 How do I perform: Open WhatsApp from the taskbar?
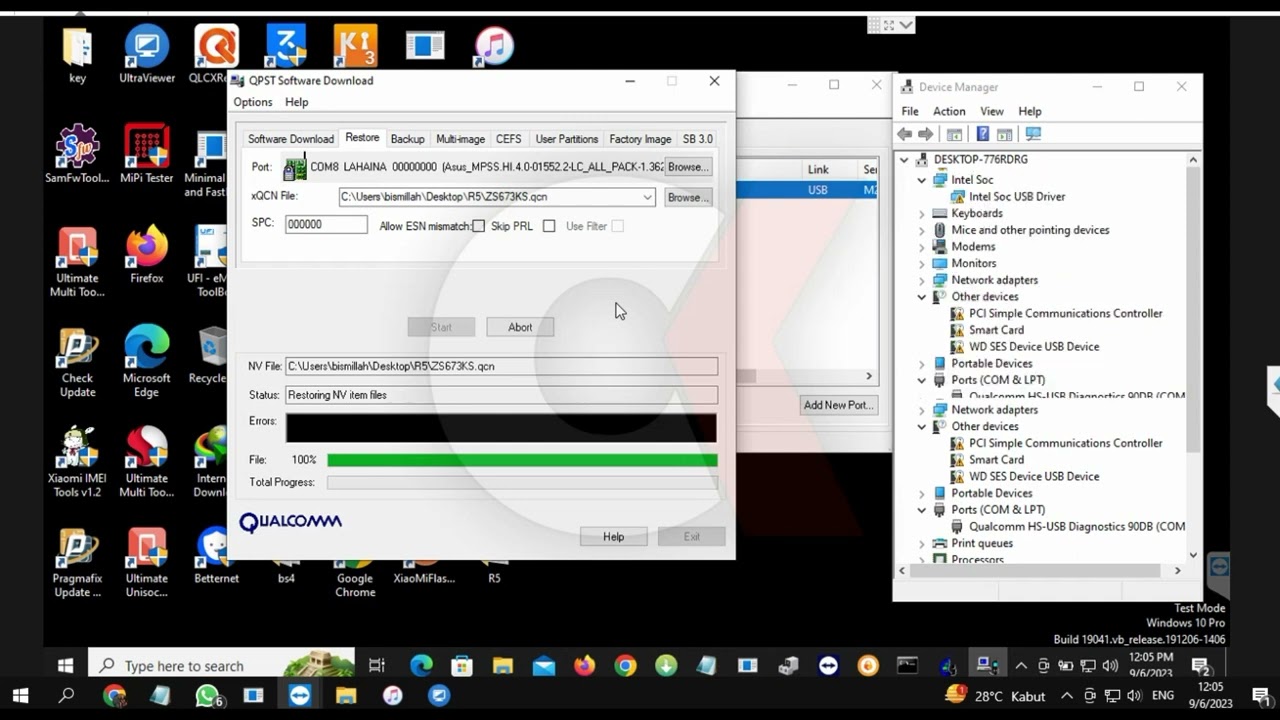click(207, 696)
